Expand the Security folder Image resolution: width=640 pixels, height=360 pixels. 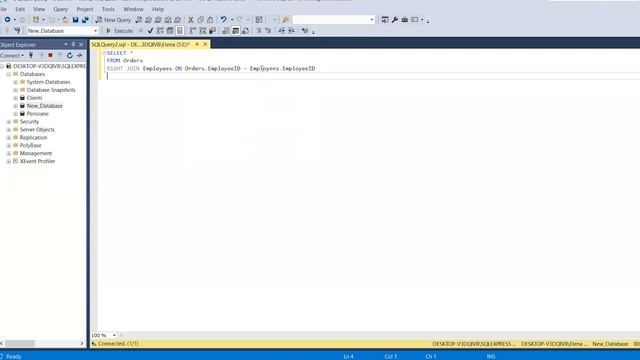pyautogui.click(x=9, y=122)
